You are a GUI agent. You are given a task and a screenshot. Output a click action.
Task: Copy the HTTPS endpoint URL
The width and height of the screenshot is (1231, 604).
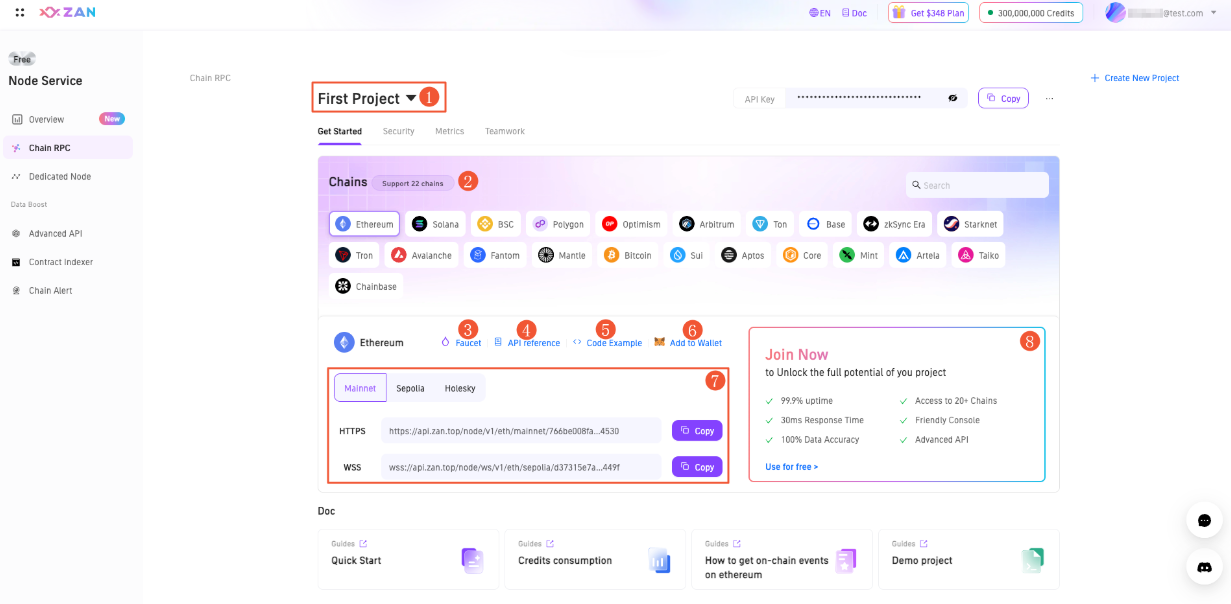pos(697,431)
